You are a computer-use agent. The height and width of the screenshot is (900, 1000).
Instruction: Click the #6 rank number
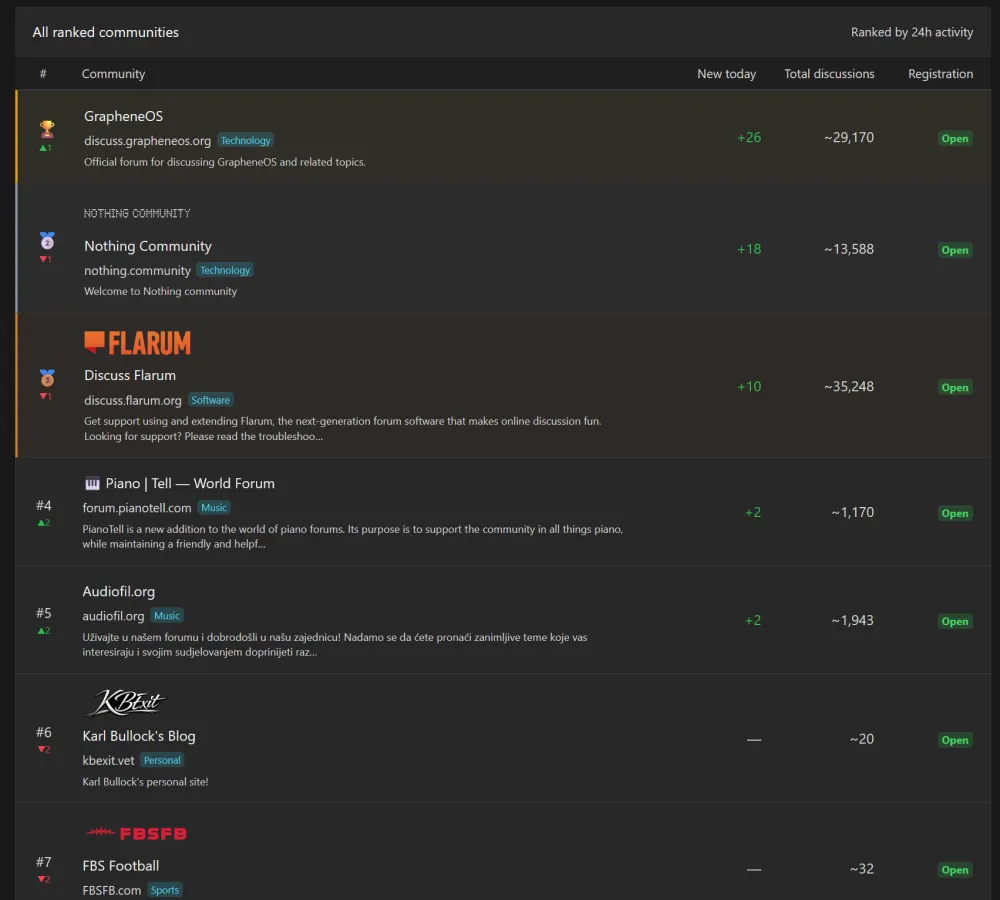pyautogui.click(x=43, y=732)
